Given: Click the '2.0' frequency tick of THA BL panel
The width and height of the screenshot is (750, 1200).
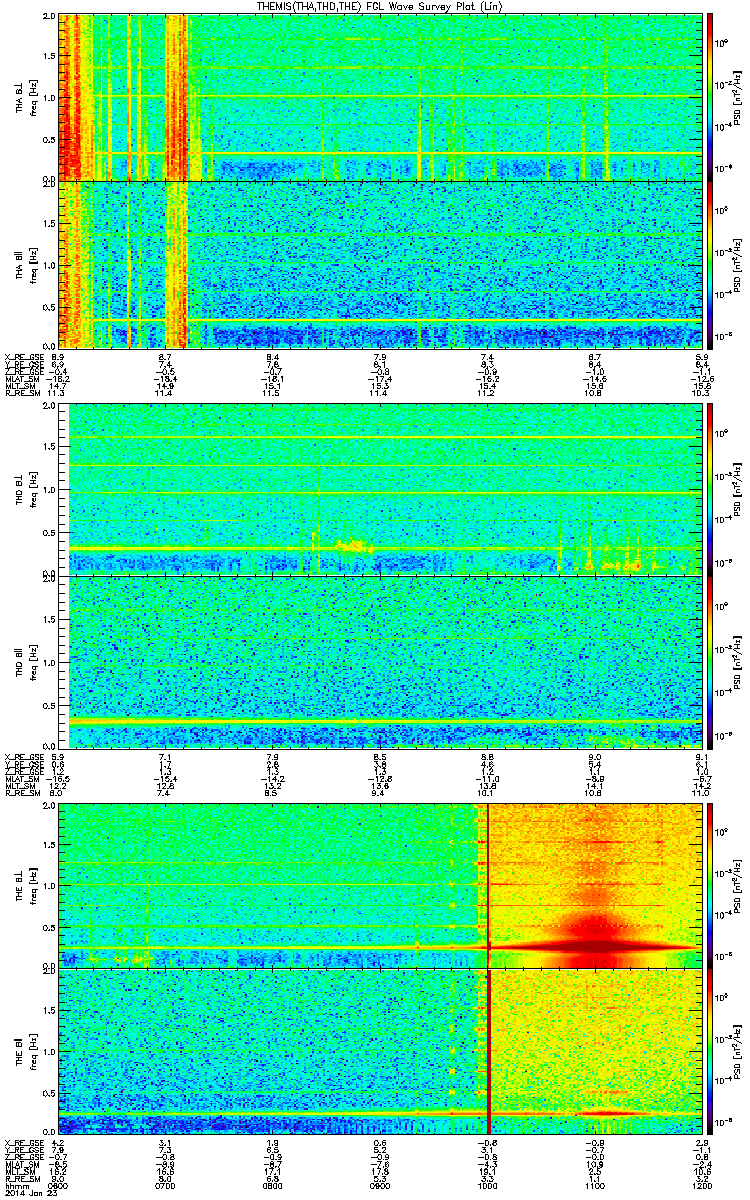Looking at the screenshot, I should (49, 18).
